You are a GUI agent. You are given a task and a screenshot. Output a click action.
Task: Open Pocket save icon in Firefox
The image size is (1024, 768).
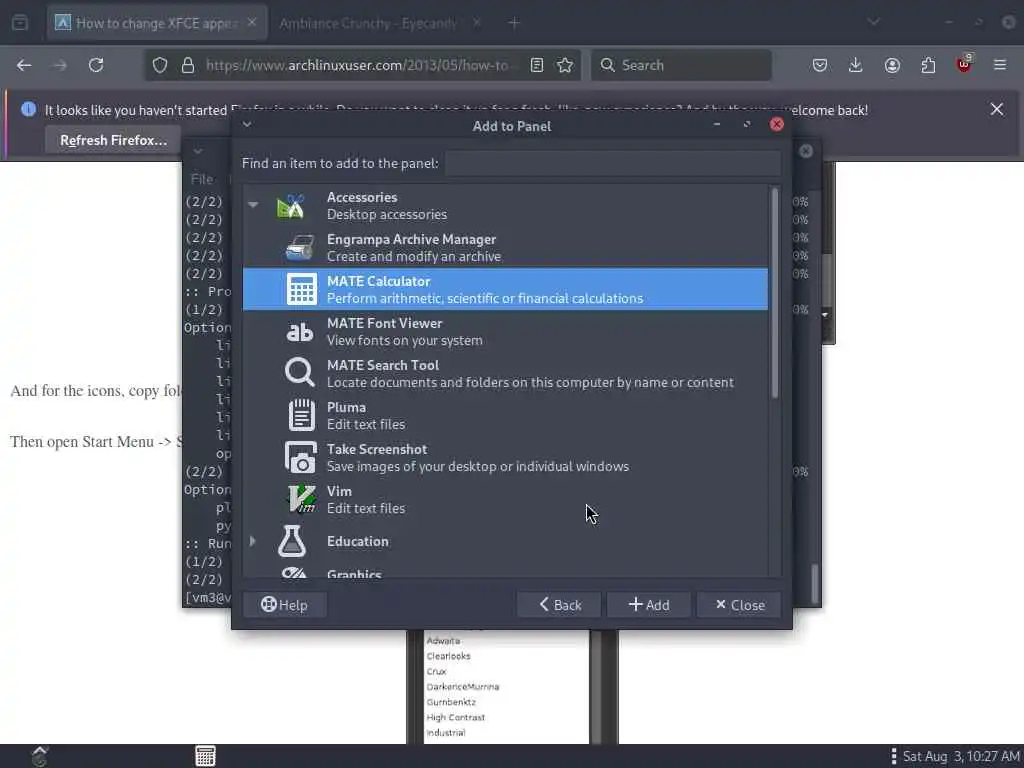pos(820,65)
